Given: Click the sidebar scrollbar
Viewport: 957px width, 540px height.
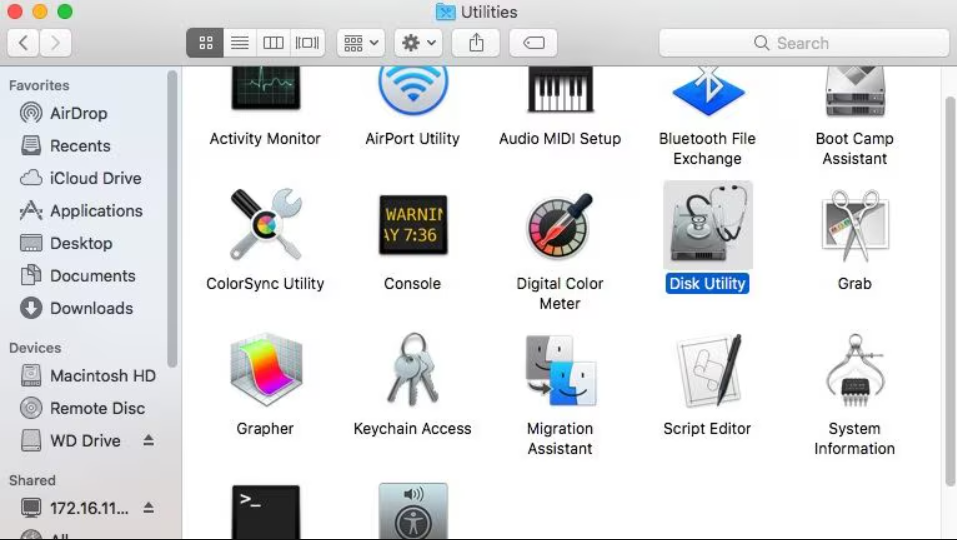Looking at the screenshot, I should coord(173,218).
